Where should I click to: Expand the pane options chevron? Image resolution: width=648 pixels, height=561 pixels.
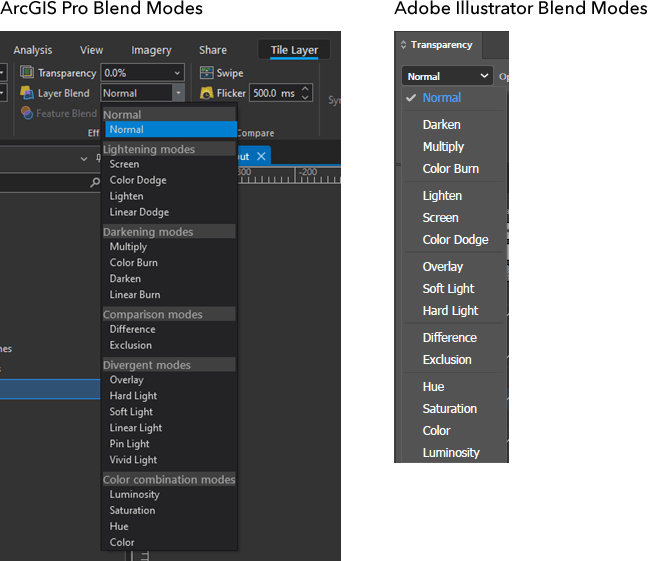coord(84,159)
